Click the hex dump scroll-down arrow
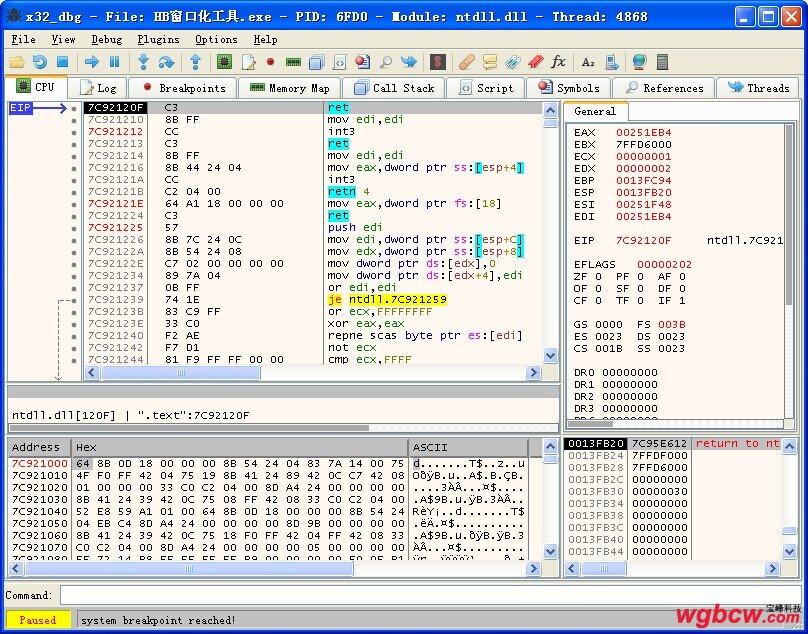 pyautogui.click(x=550, y=552)
